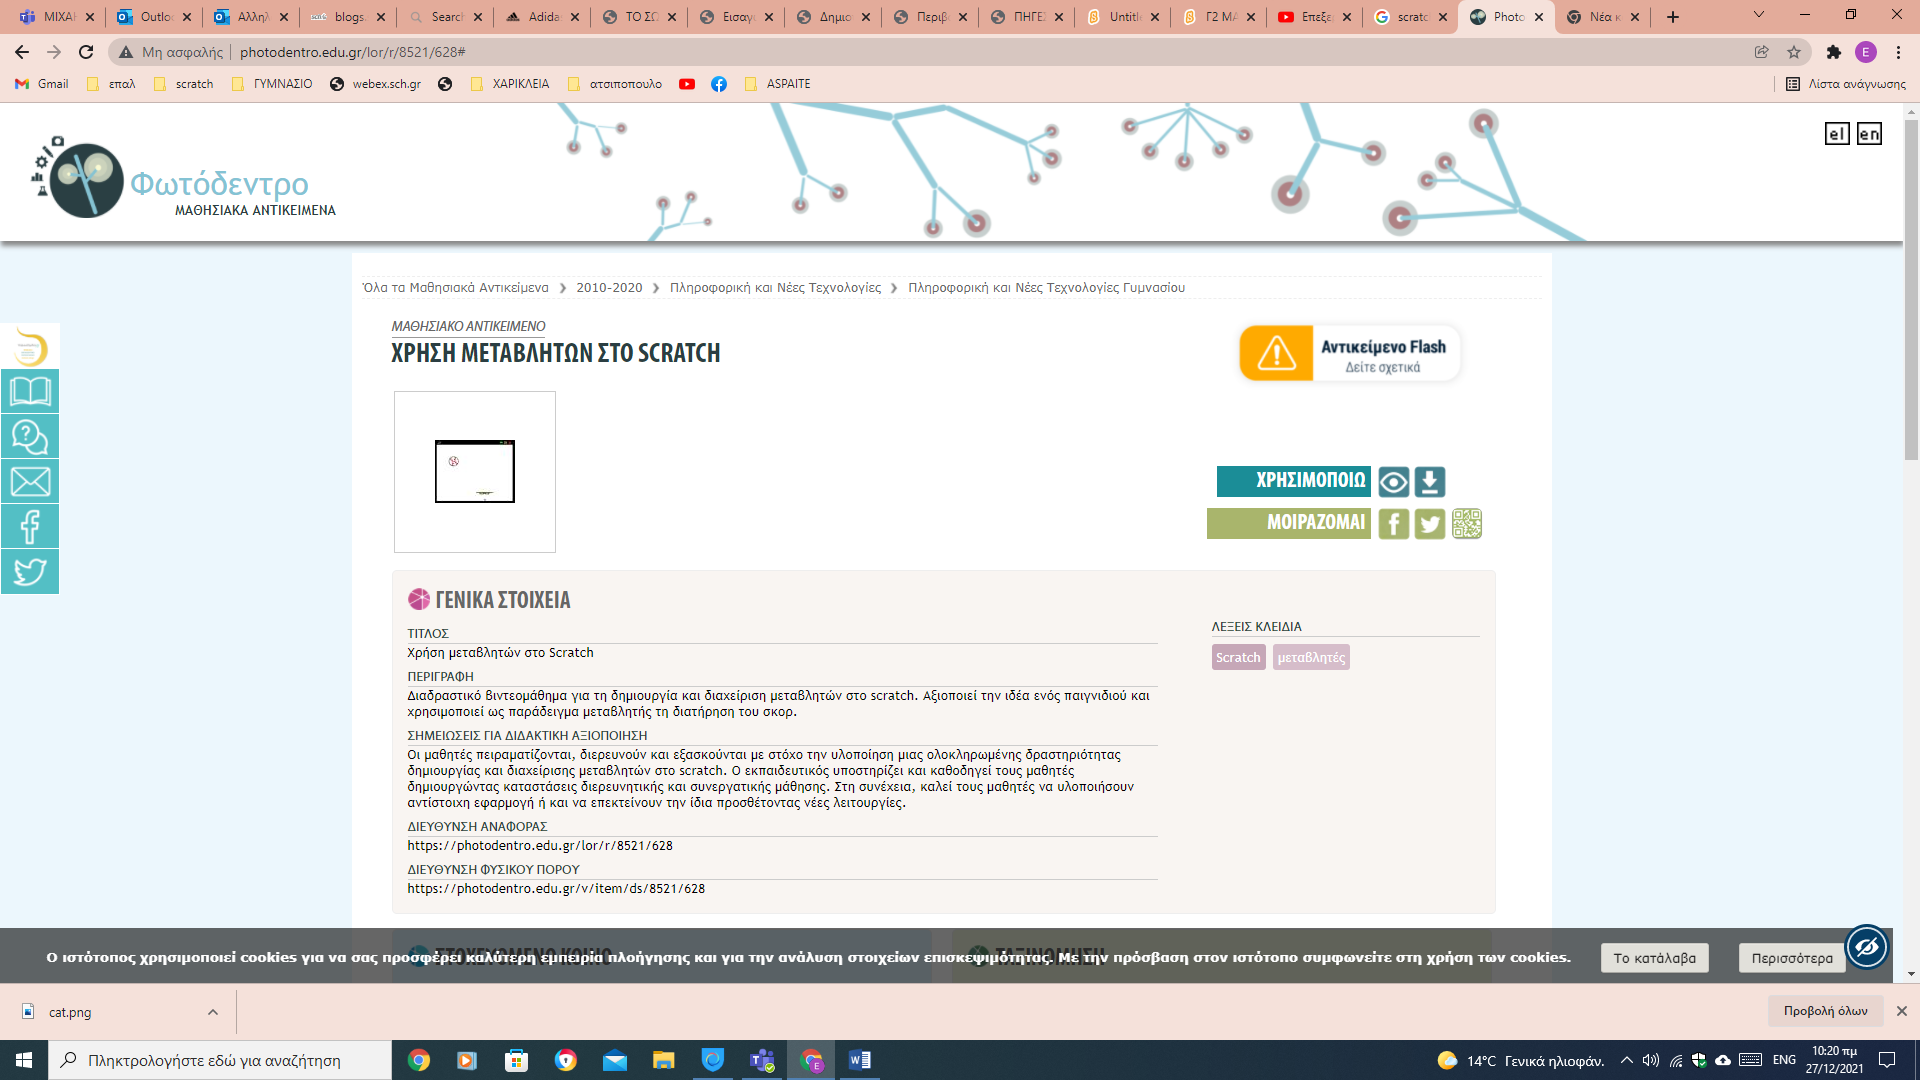Click the share page icon in address bar
The width and height of the screenshot is (1920, 1080).
pos(1761,52)
